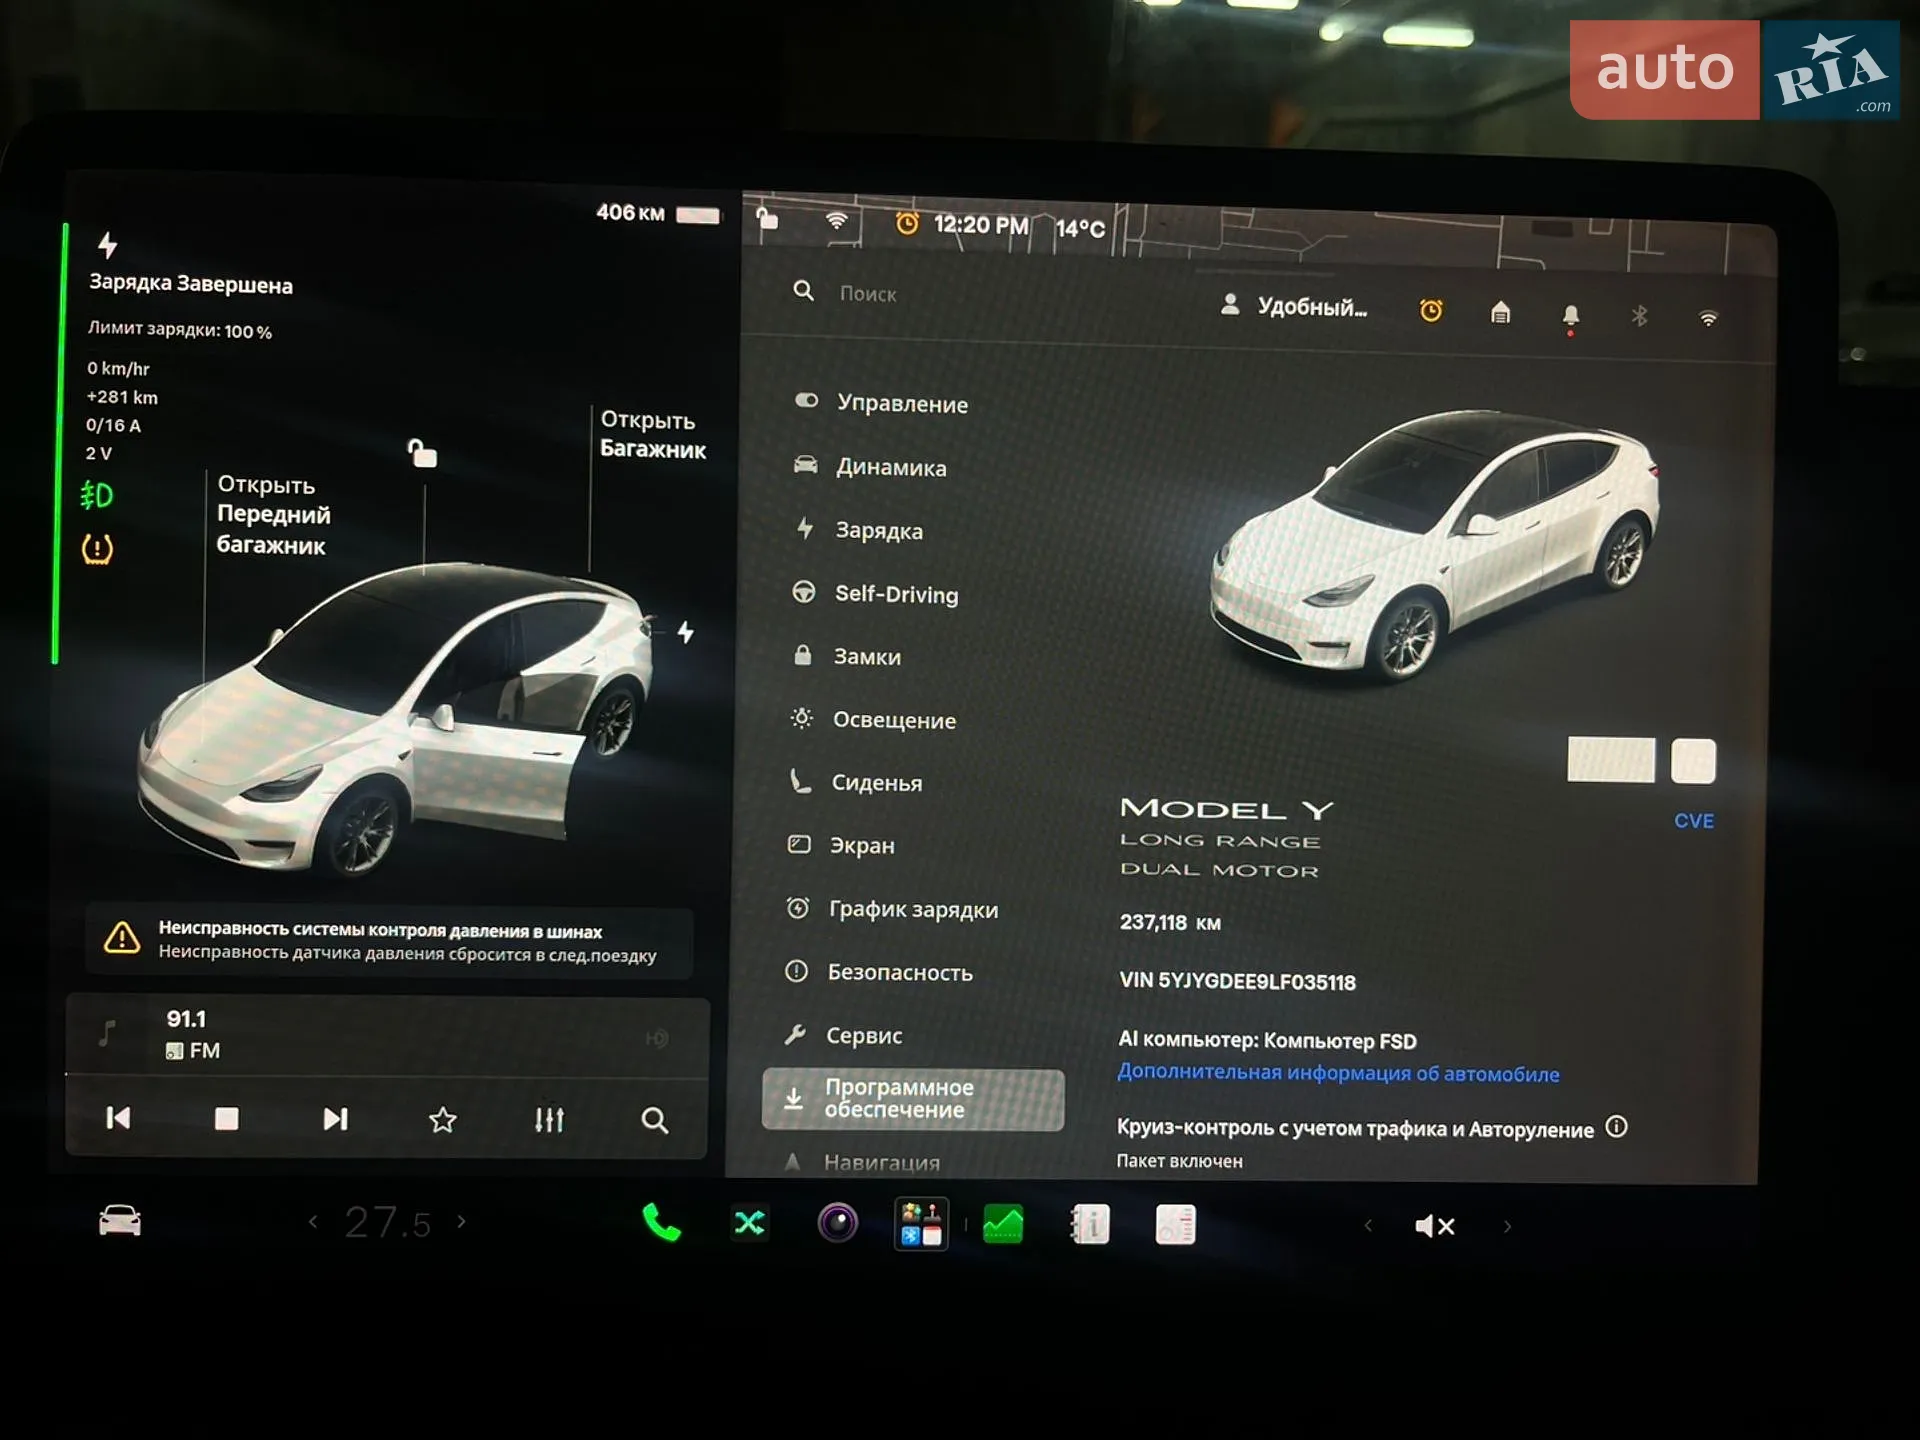The image size is (1920, 1440).
Task: Select the Экран menu item
Action: [x=841, y=845]
